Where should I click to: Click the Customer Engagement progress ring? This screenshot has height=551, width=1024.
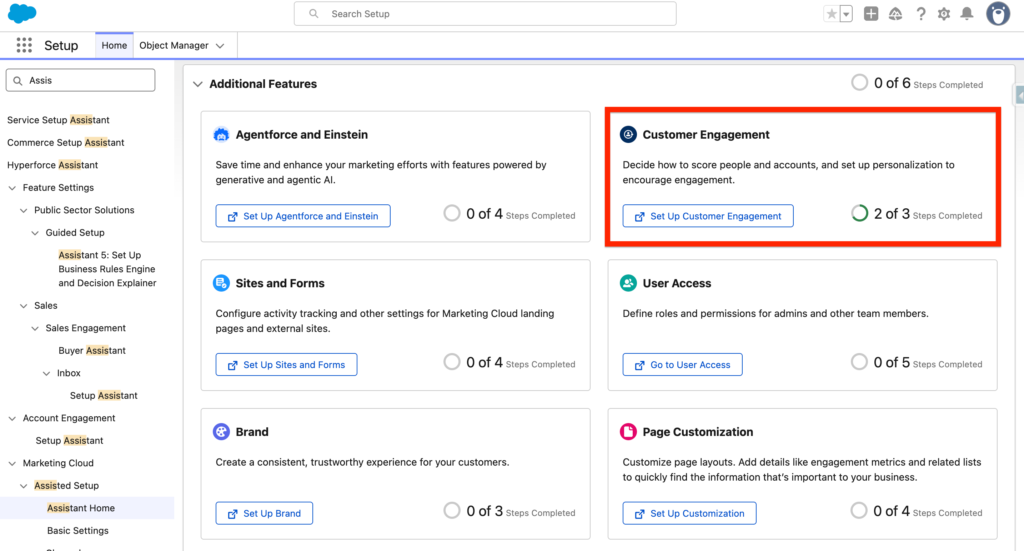tap(859, 214)
